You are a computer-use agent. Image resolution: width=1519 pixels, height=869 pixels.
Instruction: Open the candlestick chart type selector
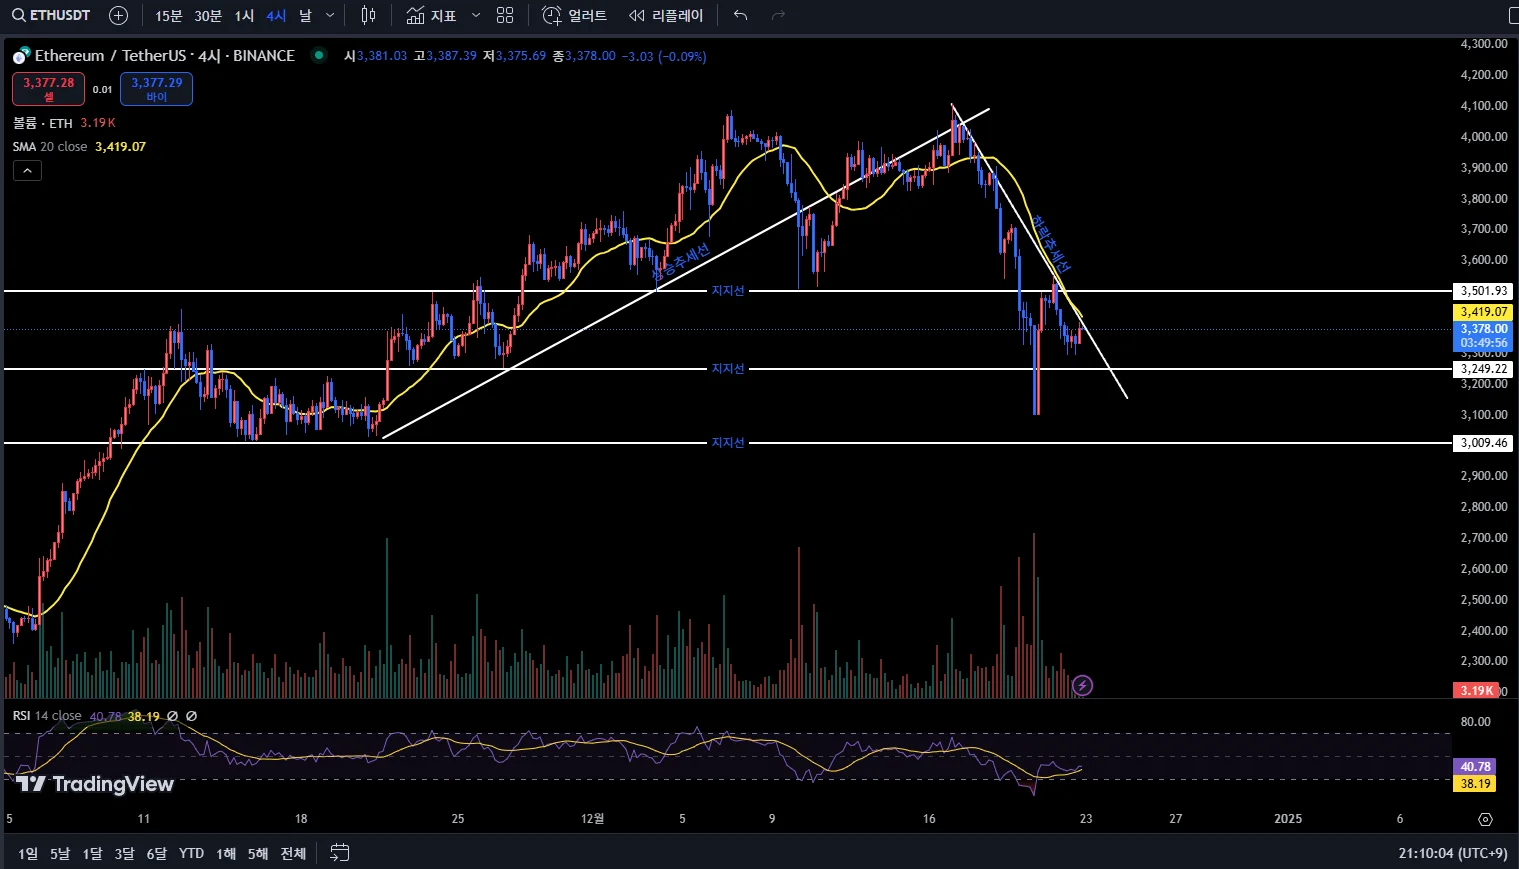pyautogui.click(x=368, y=15)
